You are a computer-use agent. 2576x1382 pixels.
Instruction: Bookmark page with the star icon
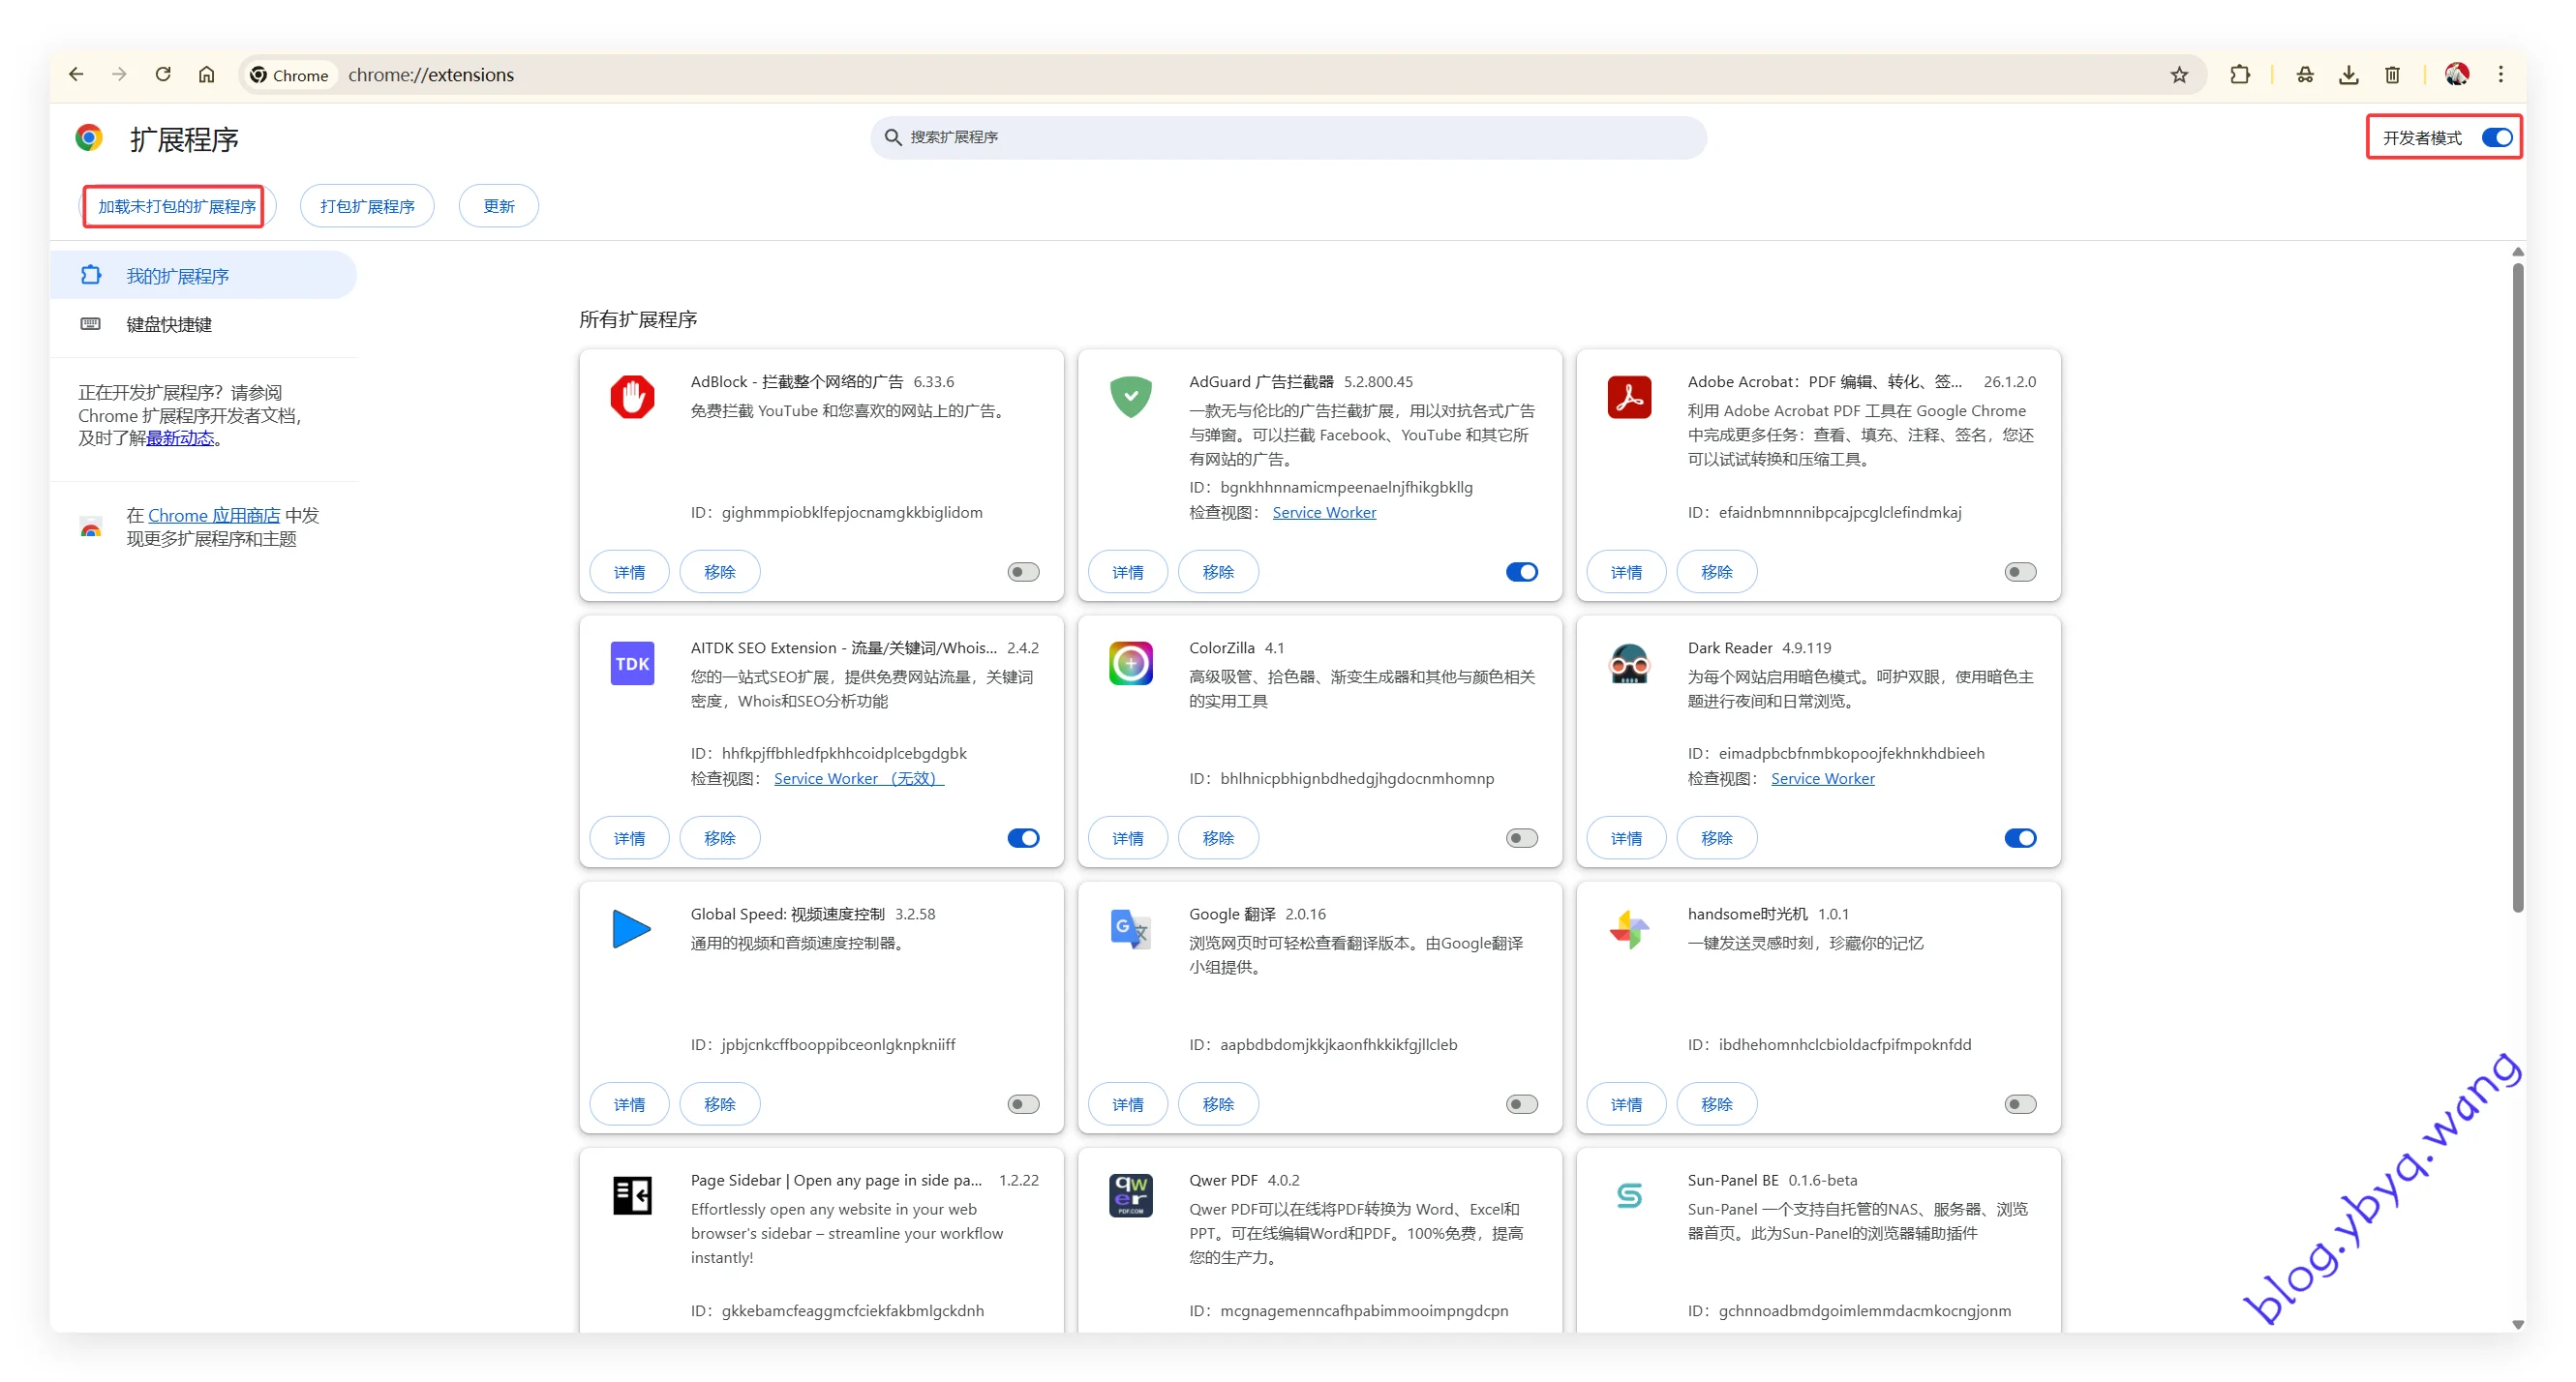tap(2179, 75)
